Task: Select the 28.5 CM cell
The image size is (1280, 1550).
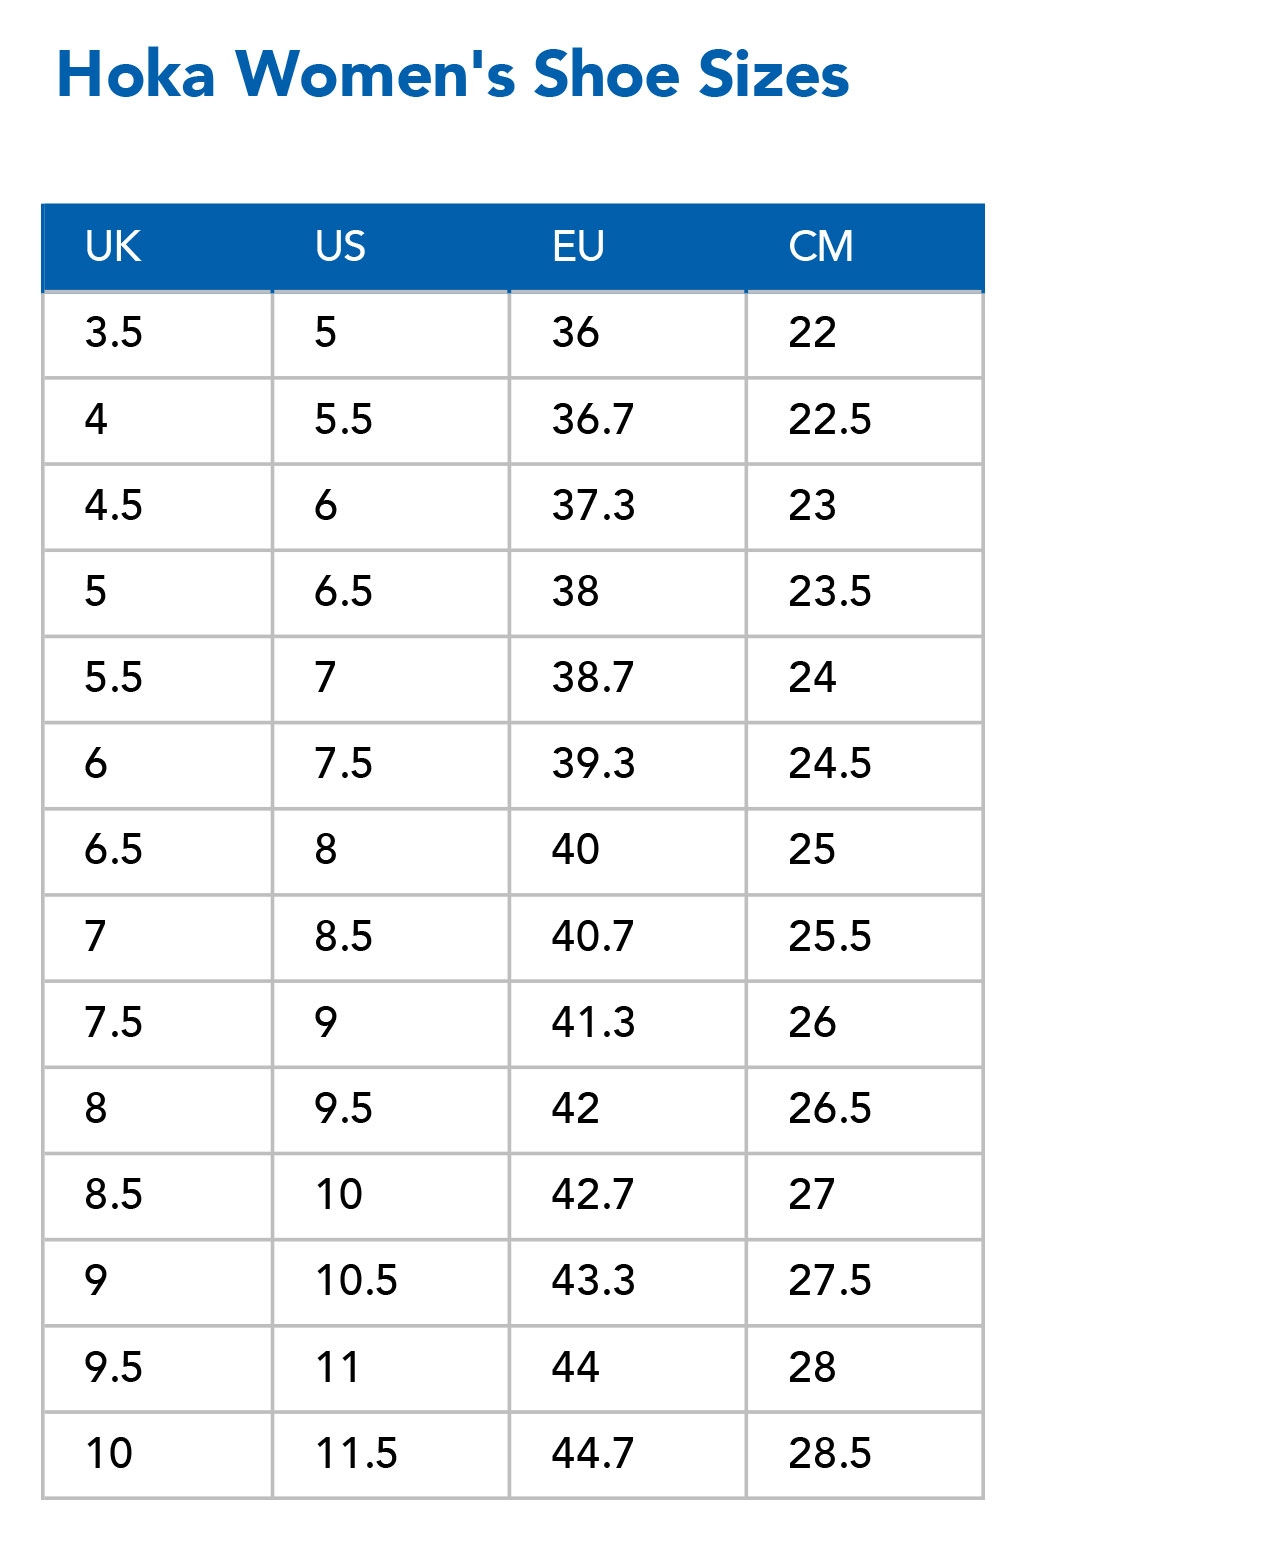Action: point(830,1454)
